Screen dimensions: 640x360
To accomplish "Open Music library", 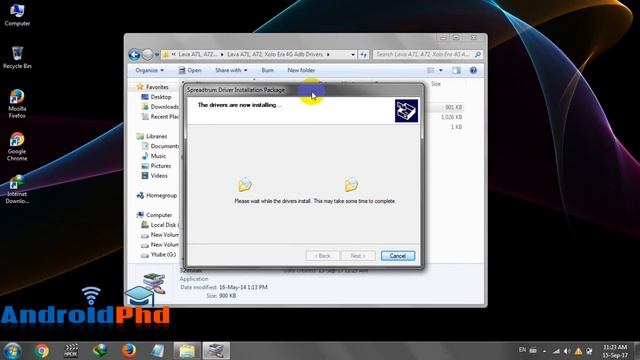I will point(158,156).
